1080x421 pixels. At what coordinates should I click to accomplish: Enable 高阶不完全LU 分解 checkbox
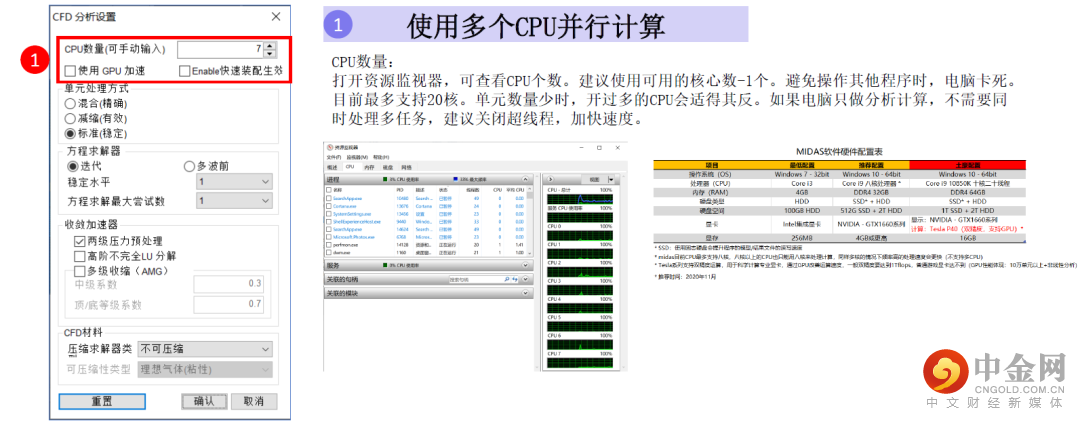(x=80, y=256)
